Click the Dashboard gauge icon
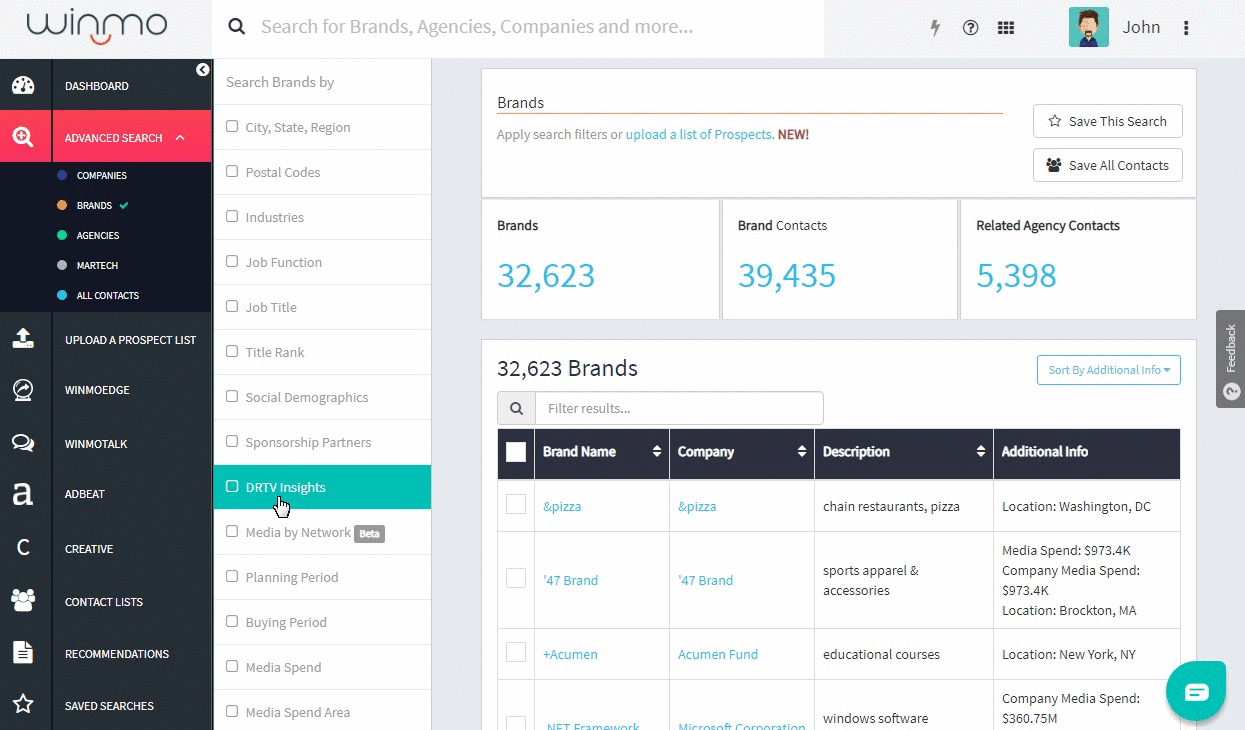The width and height of the screenshot is (1245, 730). pyautogui.click(x=23, y=86)
